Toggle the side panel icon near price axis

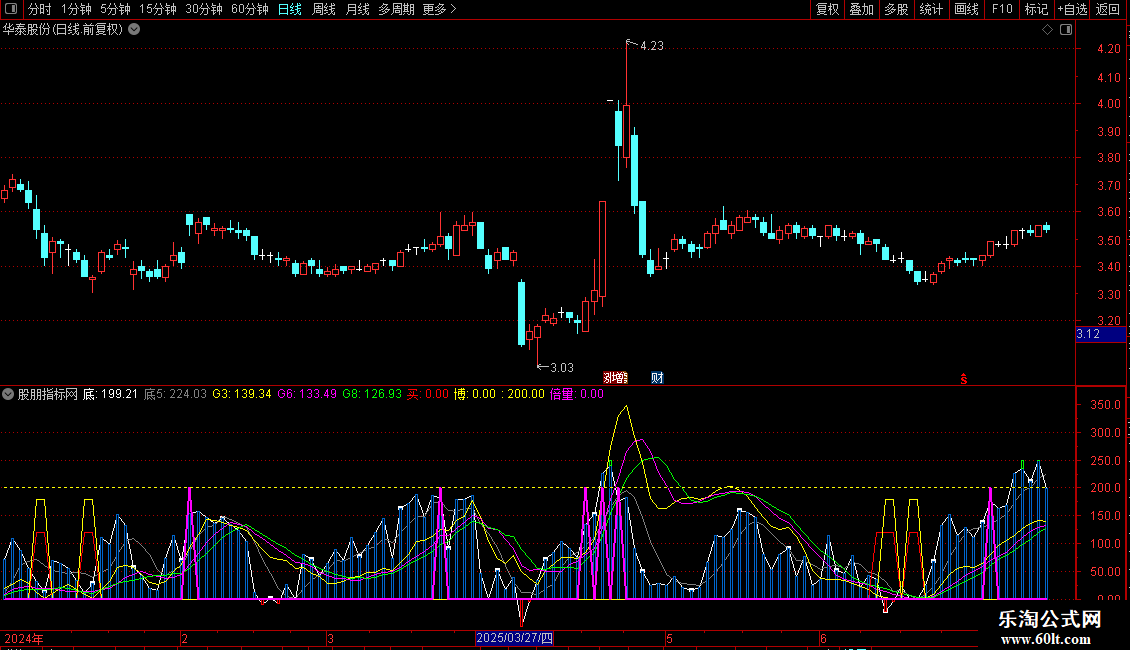(x=1064, y=30)
